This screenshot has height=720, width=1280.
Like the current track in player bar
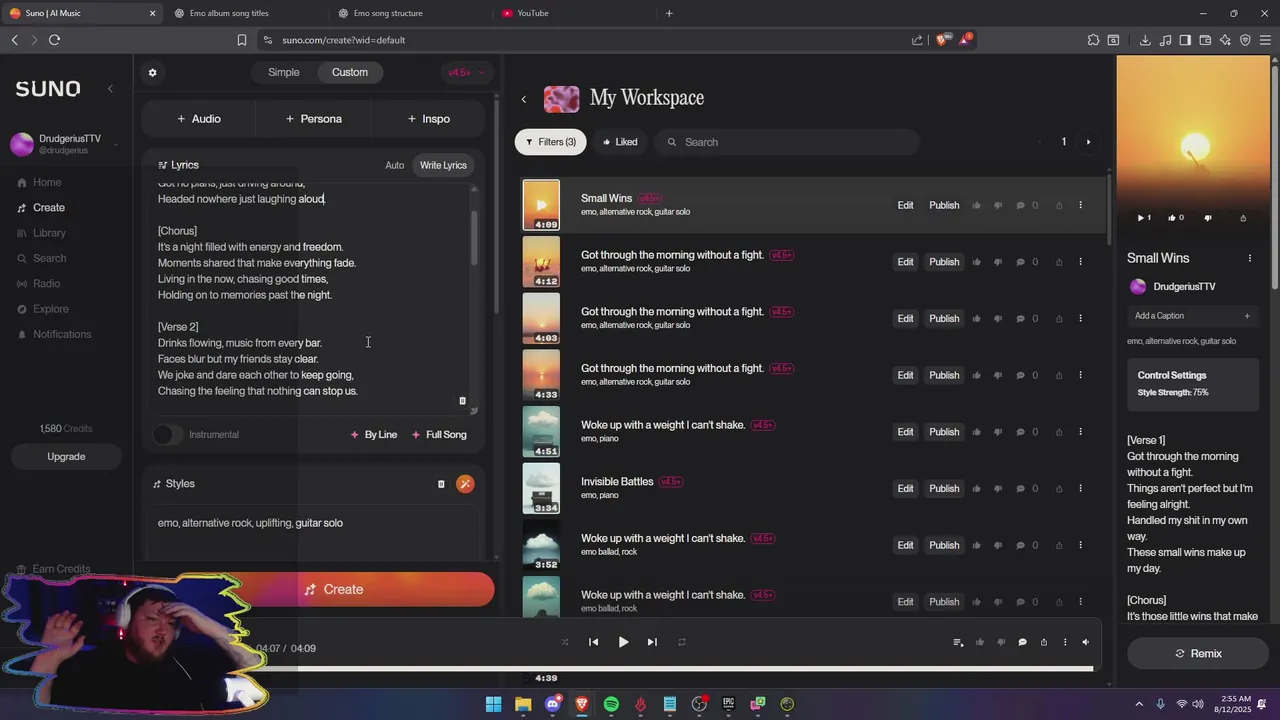(x=980, y=642)
